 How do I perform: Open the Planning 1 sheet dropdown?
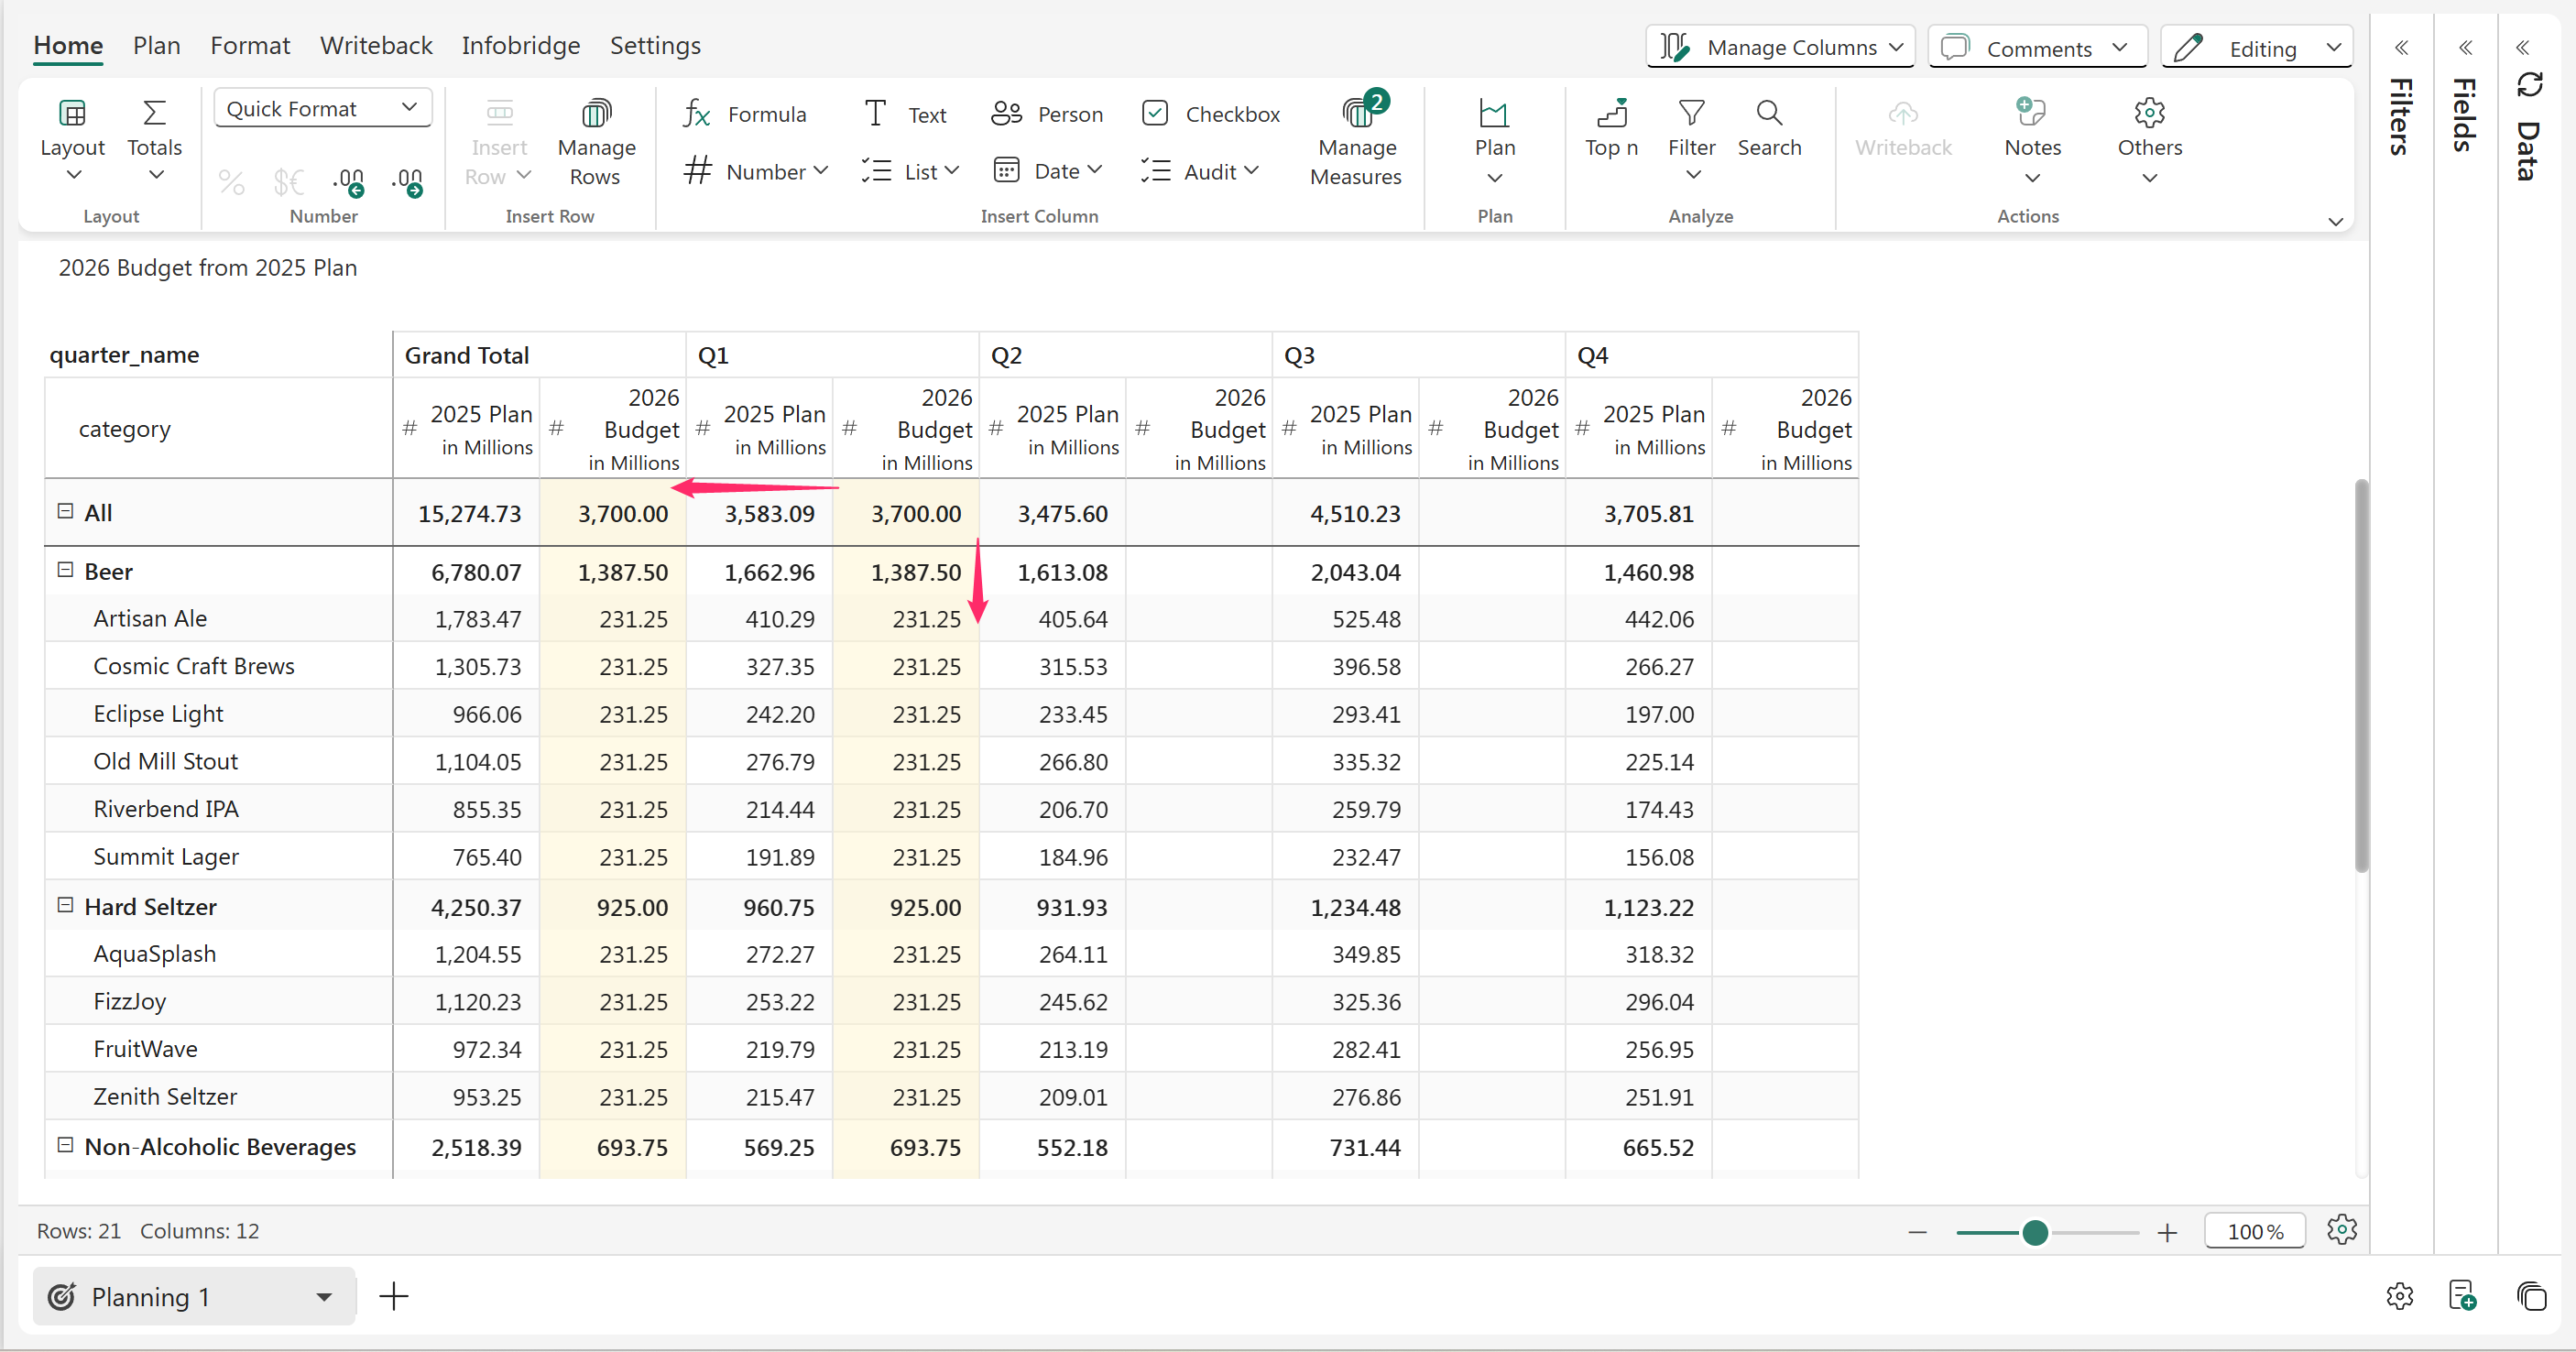(x=323, y=1297)
